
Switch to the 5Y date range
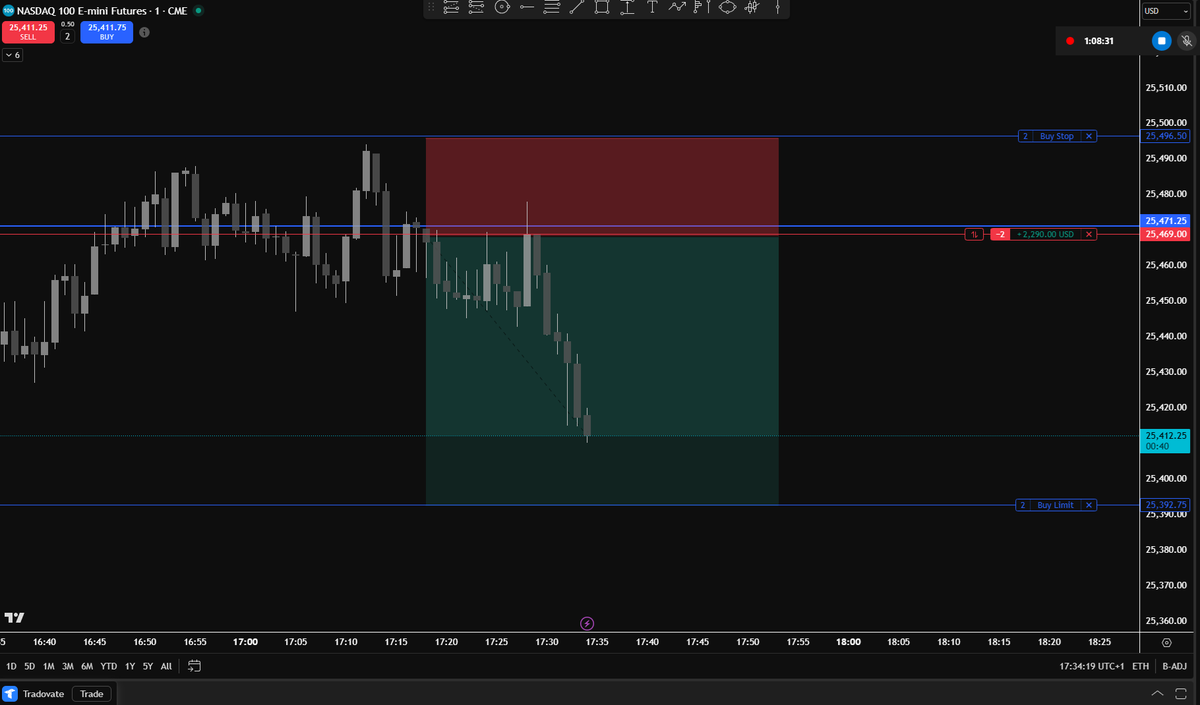(x=147, y=666)
